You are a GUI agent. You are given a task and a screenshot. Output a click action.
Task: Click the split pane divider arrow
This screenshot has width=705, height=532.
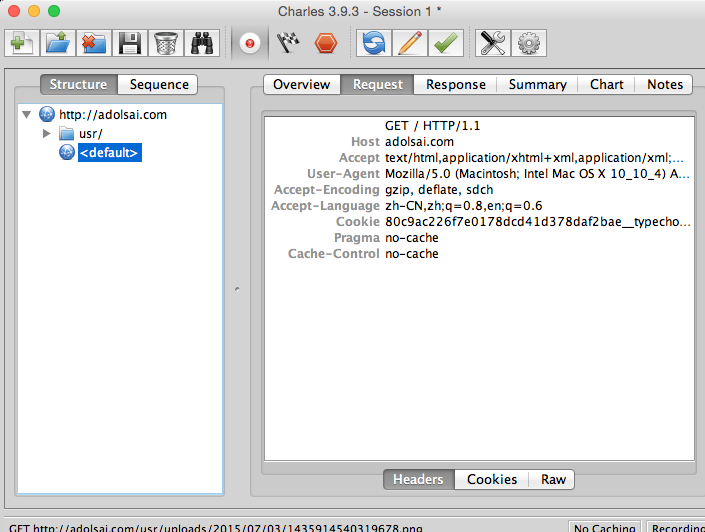coord(237,289)
